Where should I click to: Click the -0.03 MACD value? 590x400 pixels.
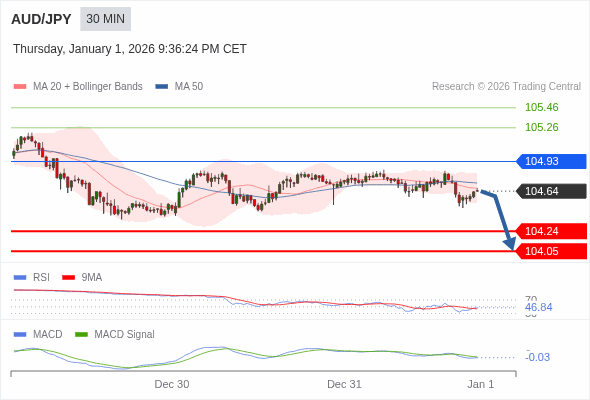pyautogui.click(x=537, y=357)
